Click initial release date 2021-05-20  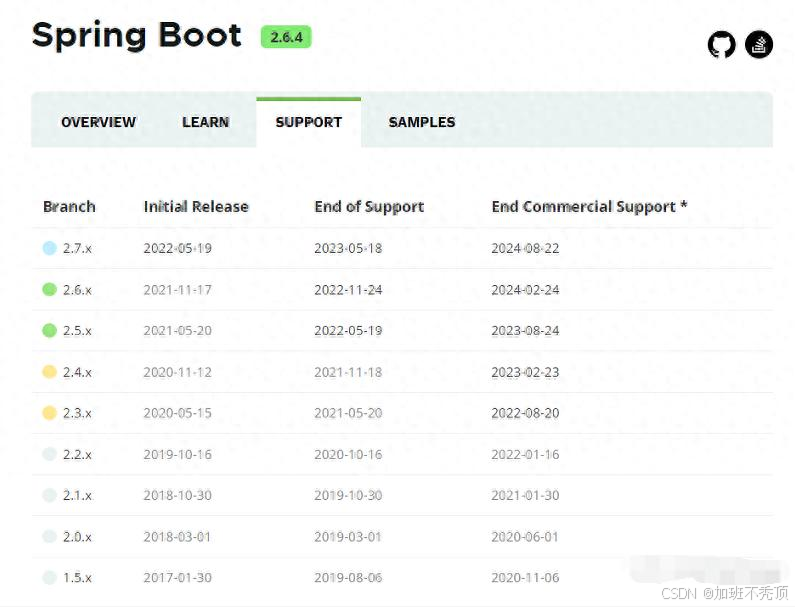(x=177, y=331)
